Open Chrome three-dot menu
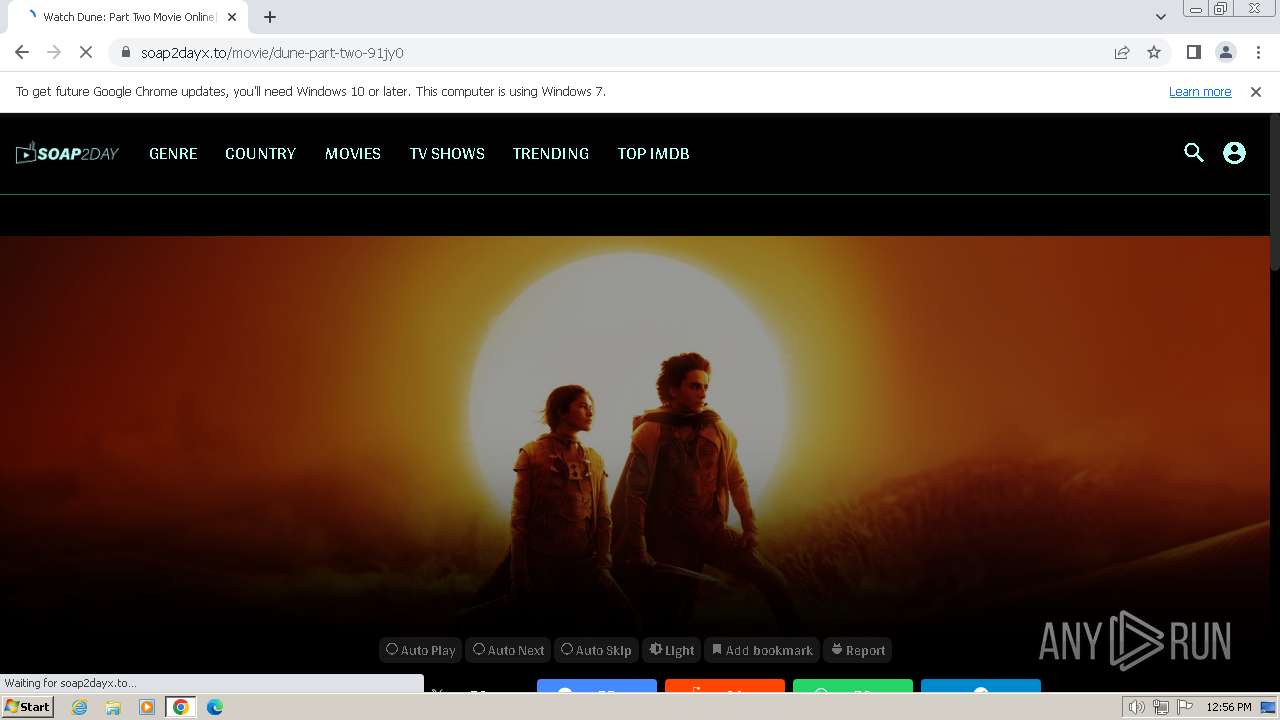This screenshot has height=720, width=1280. pos(1258,52)
